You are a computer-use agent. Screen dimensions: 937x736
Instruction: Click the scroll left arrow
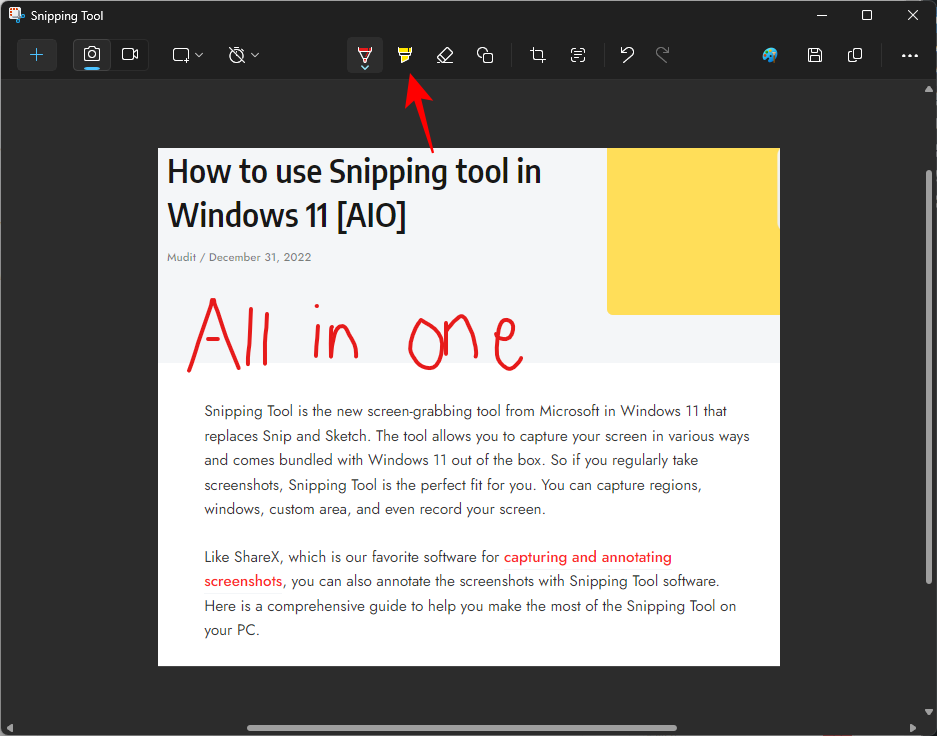9,728
